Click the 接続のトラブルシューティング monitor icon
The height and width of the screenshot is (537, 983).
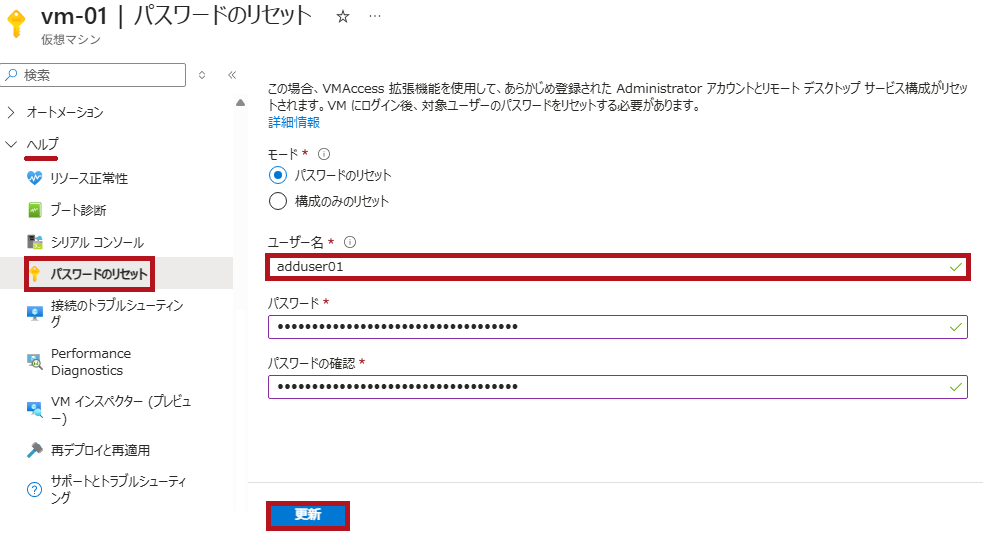coord(34,313)
